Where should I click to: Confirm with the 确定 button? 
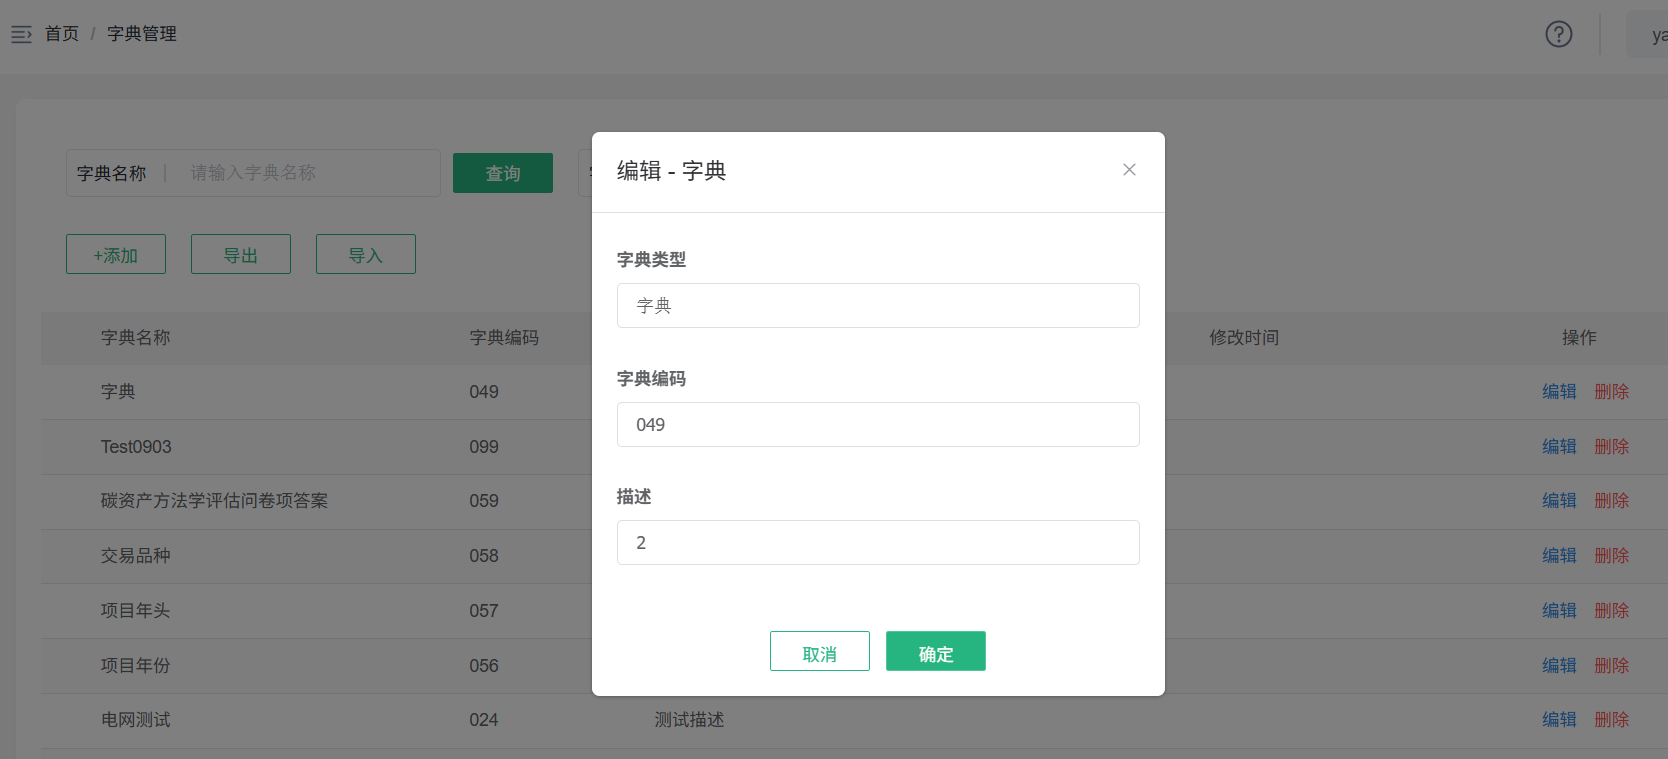pyautogui.click(x=936, y=651)
